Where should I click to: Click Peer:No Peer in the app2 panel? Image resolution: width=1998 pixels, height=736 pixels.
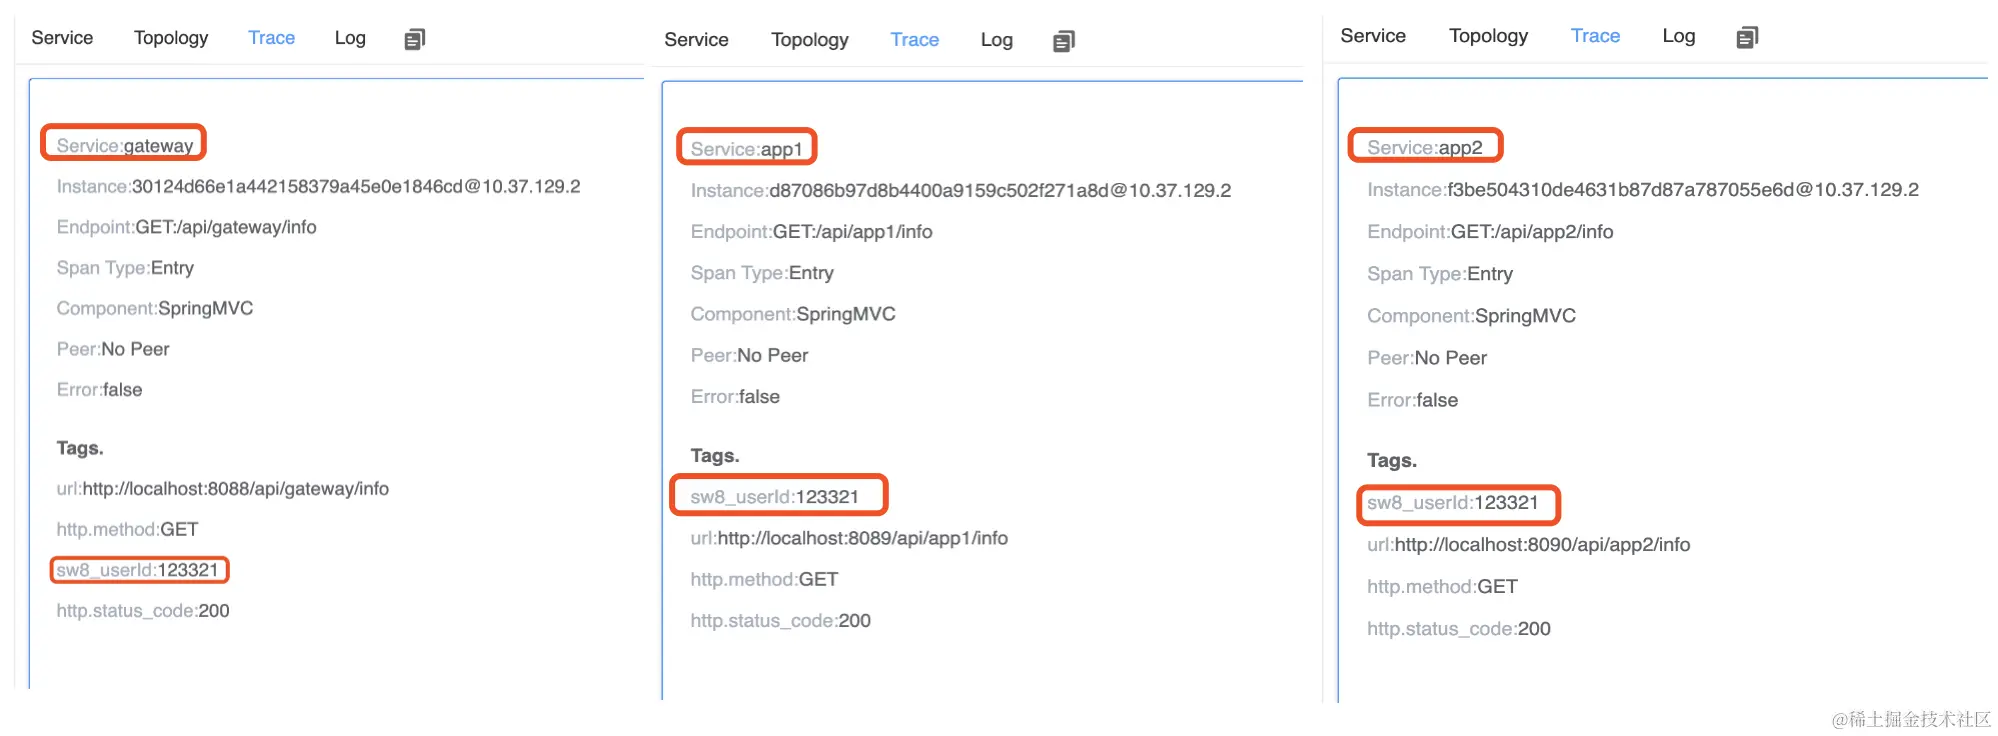pyautogui.click(x=1427, y=358)
